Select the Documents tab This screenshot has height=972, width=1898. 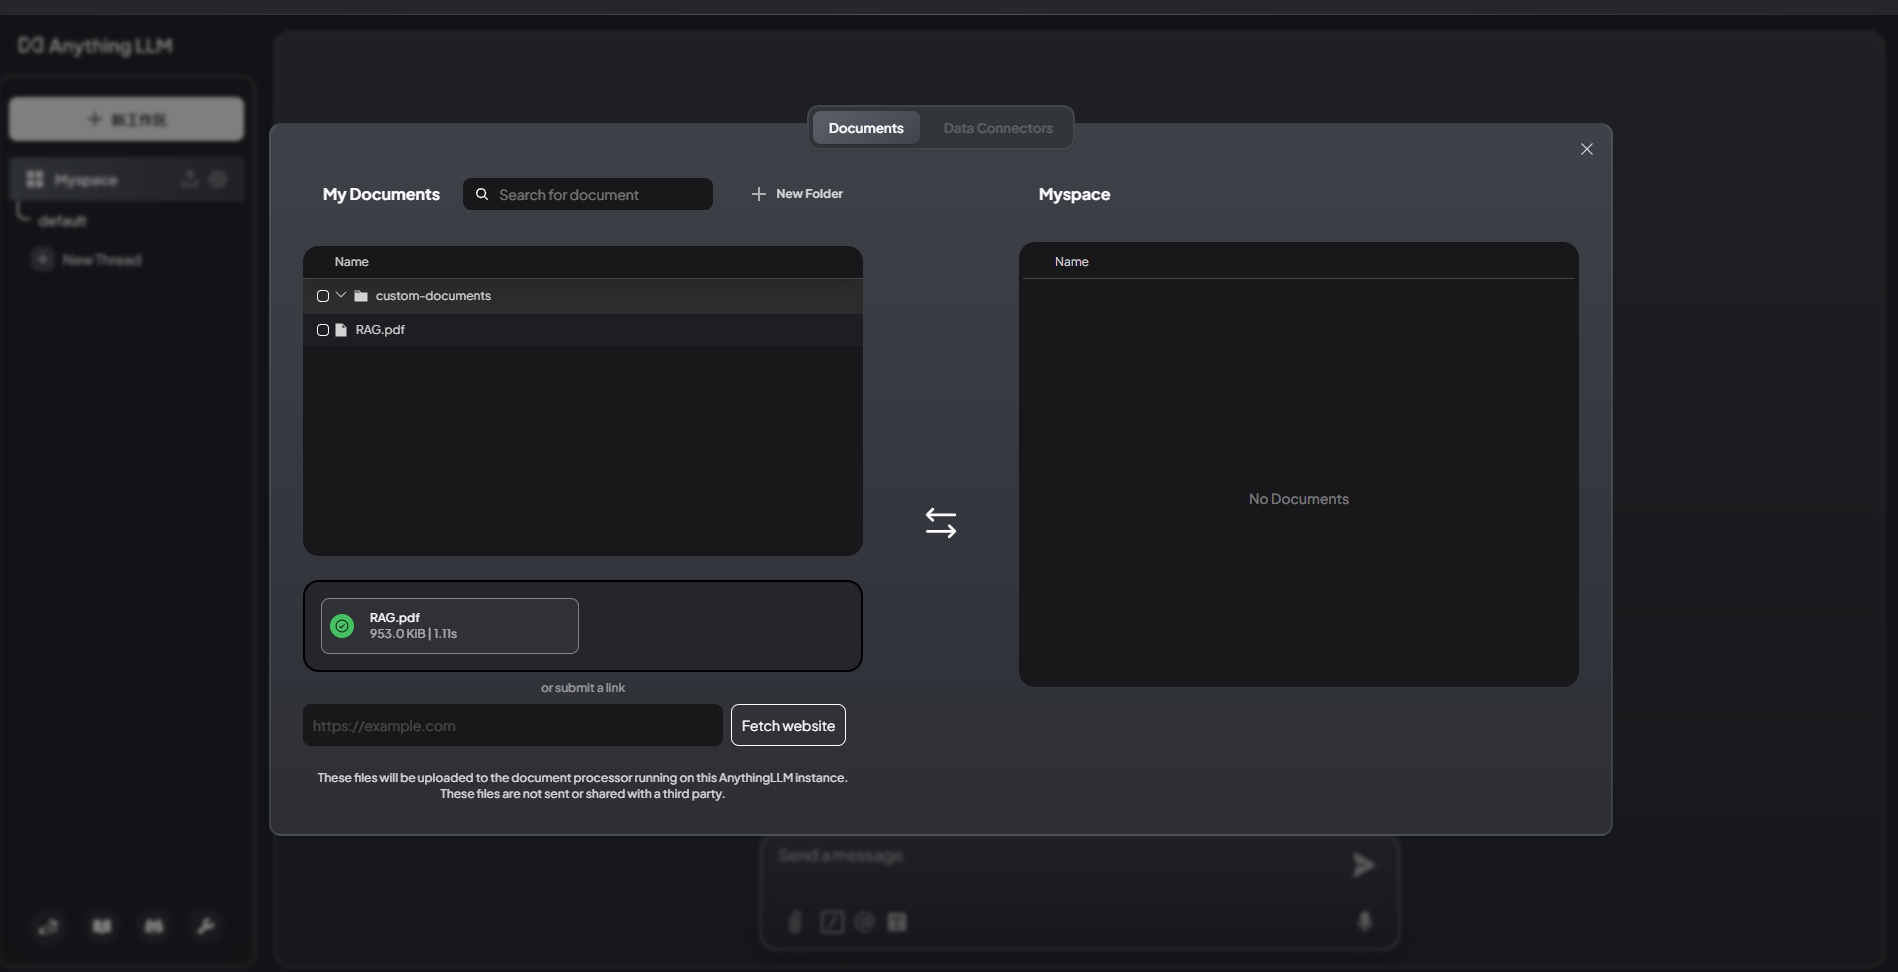click(865, 128)
